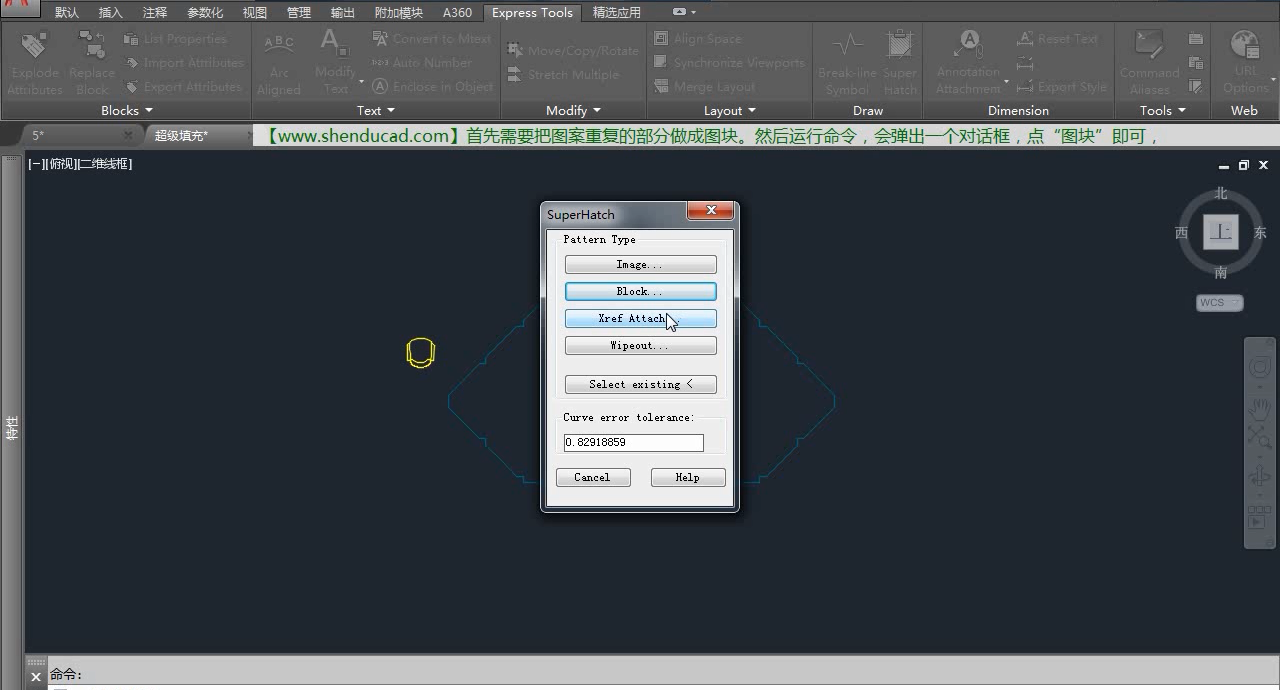The image size is (1280, 690).
Task: Click the ShowMotion tool in navigation bar
Action: [1258, 518]
